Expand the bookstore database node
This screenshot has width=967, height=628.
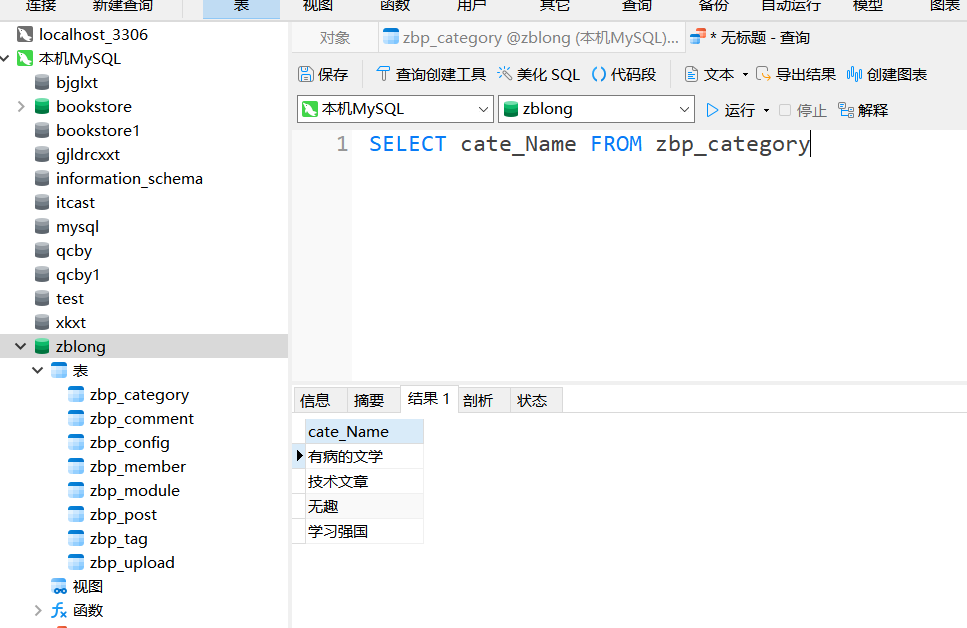[x=21, y=106]
